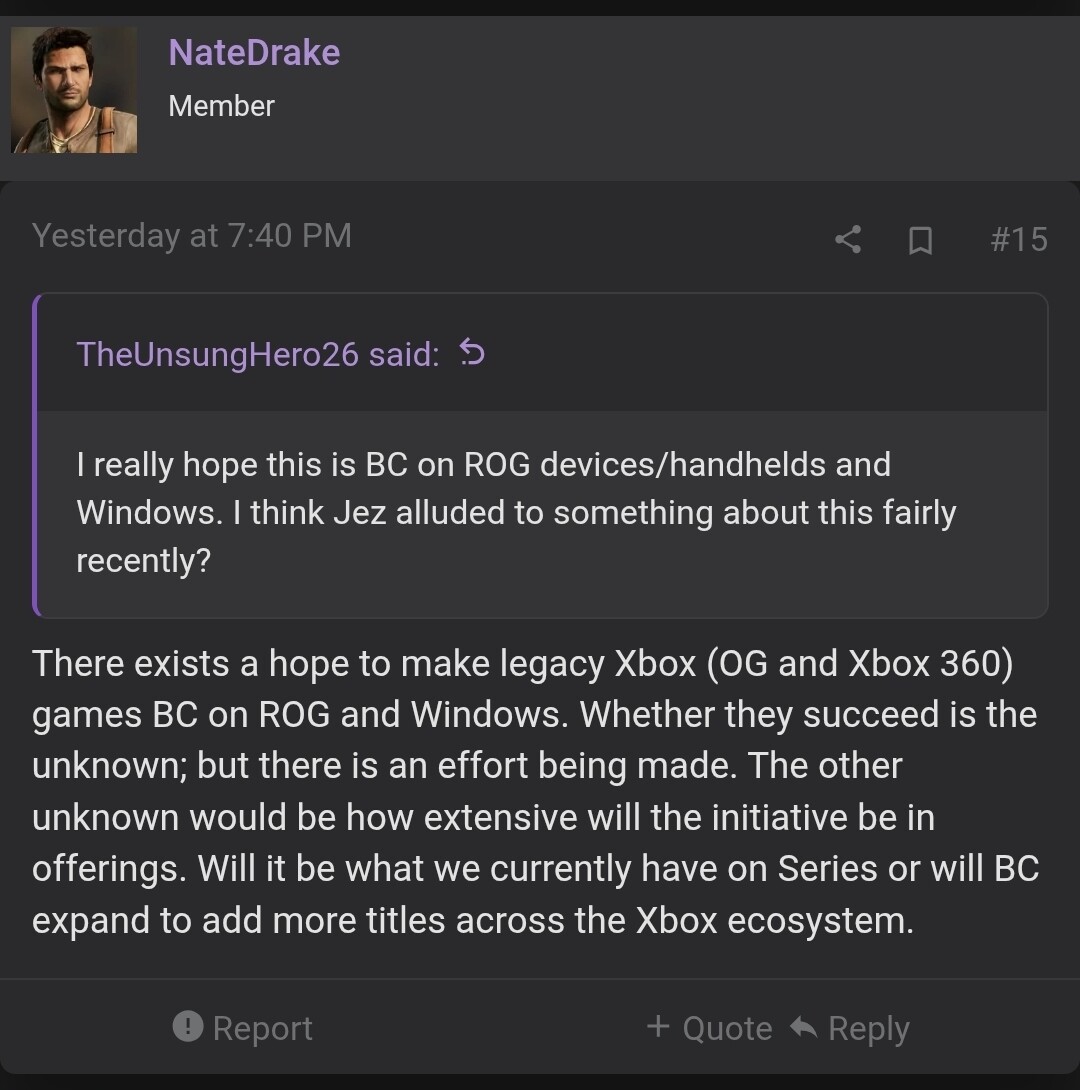Click the share post icon
Screen dimensions: 1080x1090
click(x=847, y=239)
